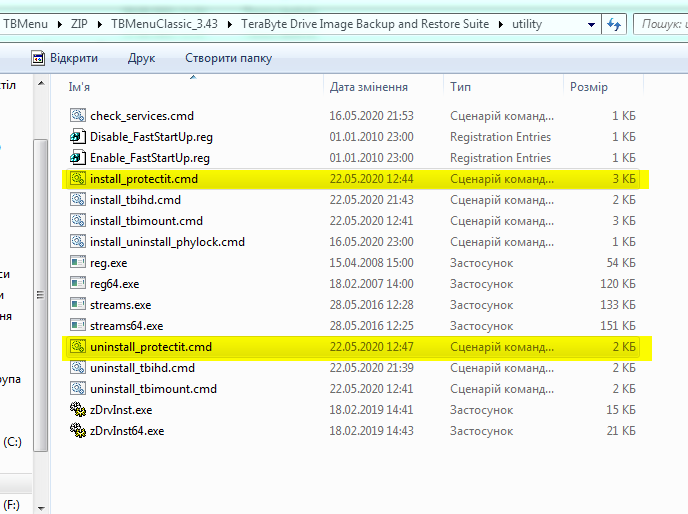Select the Enable_FastStartUp.reg file name
688x514 pixels.
click(x=150, y=158)
